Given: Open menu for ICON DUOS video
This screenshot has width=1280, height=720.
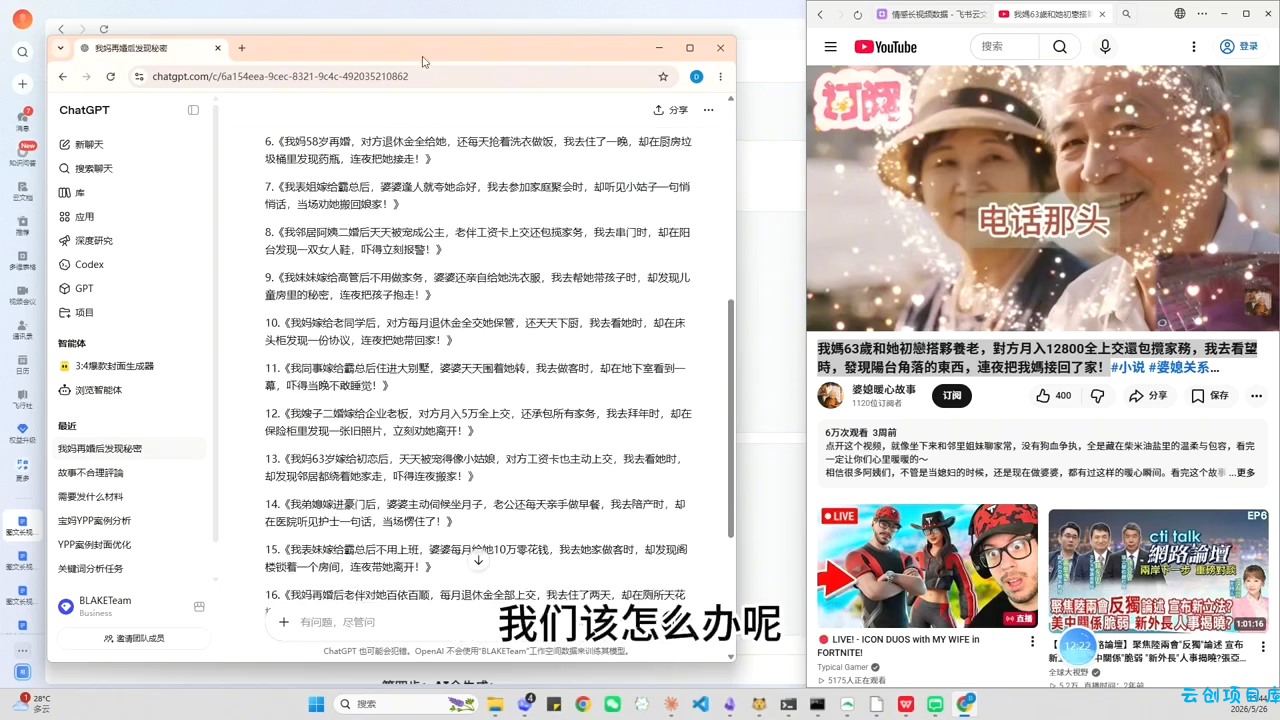Looking at the screenshot, I should (1032, 642).
